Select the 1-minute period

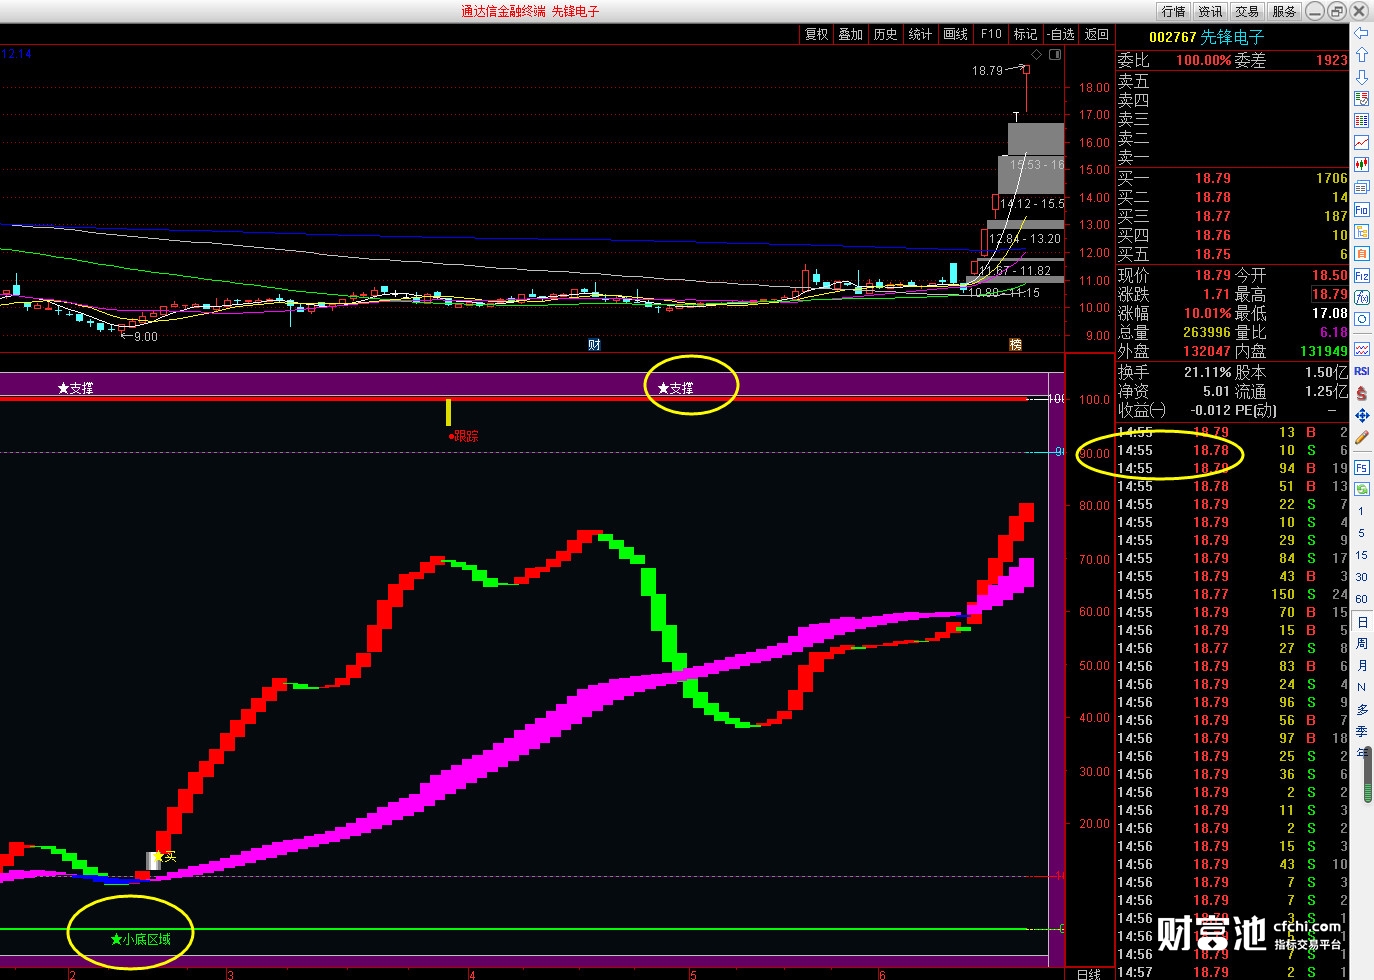tap(1361, 511)
